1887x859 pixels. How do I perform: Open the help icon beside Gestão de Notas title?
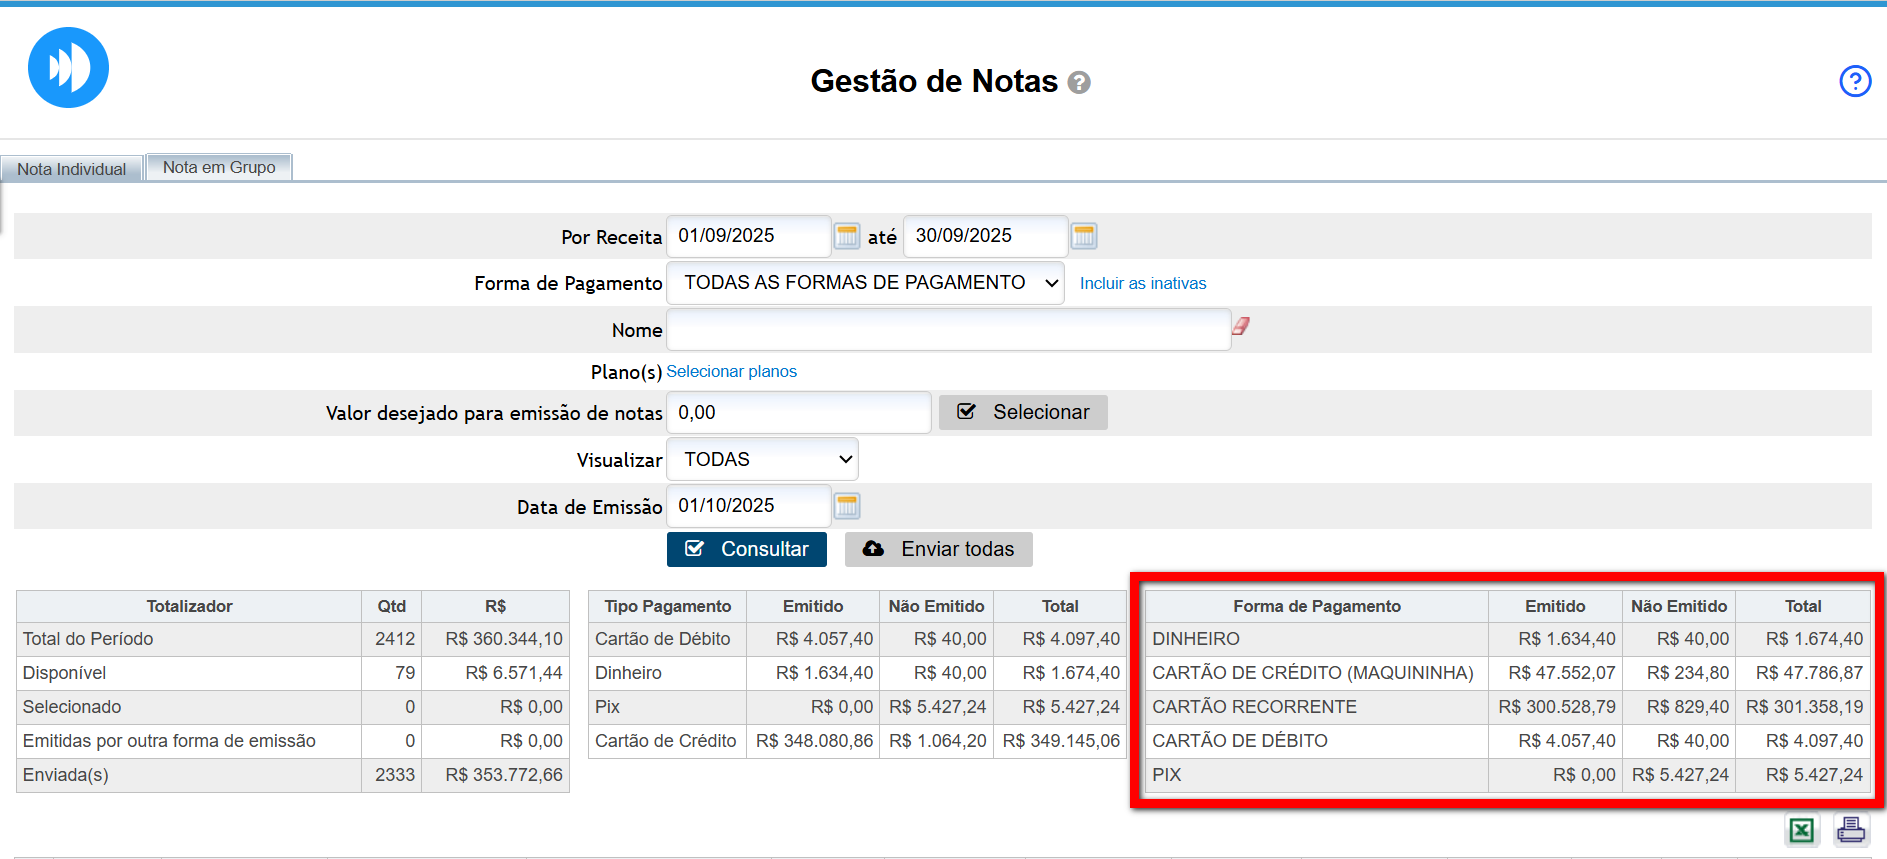tap(1079, 83)
